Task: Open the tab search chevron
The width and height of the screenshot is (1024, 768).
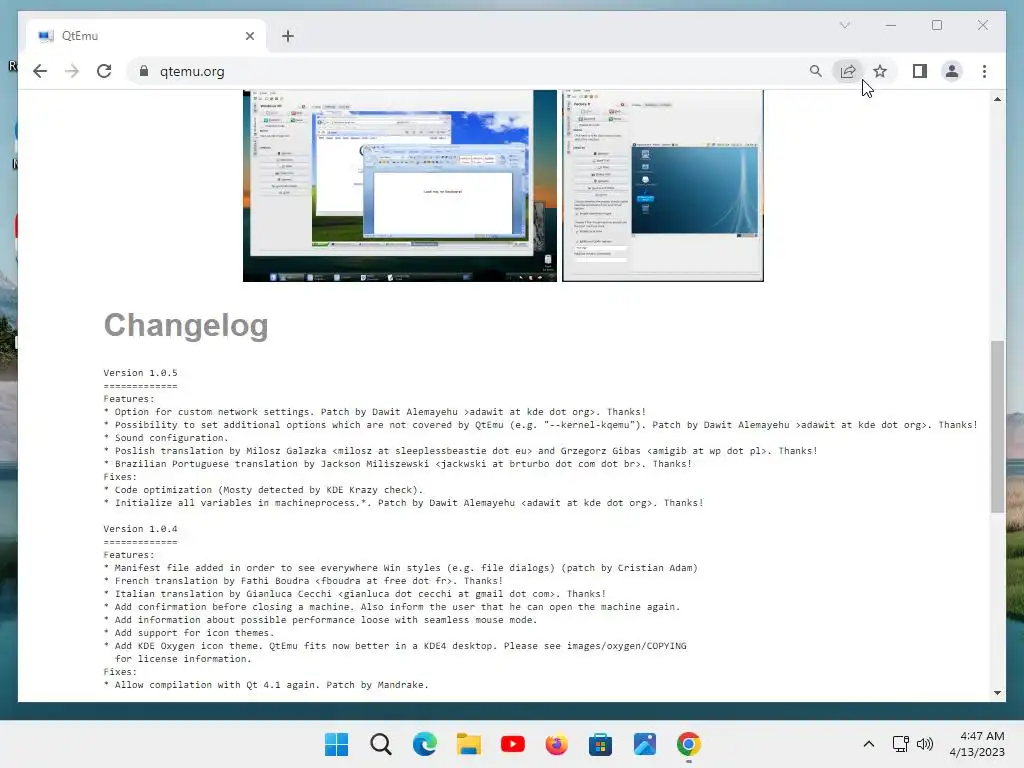Action: click(x=845, y=25)
